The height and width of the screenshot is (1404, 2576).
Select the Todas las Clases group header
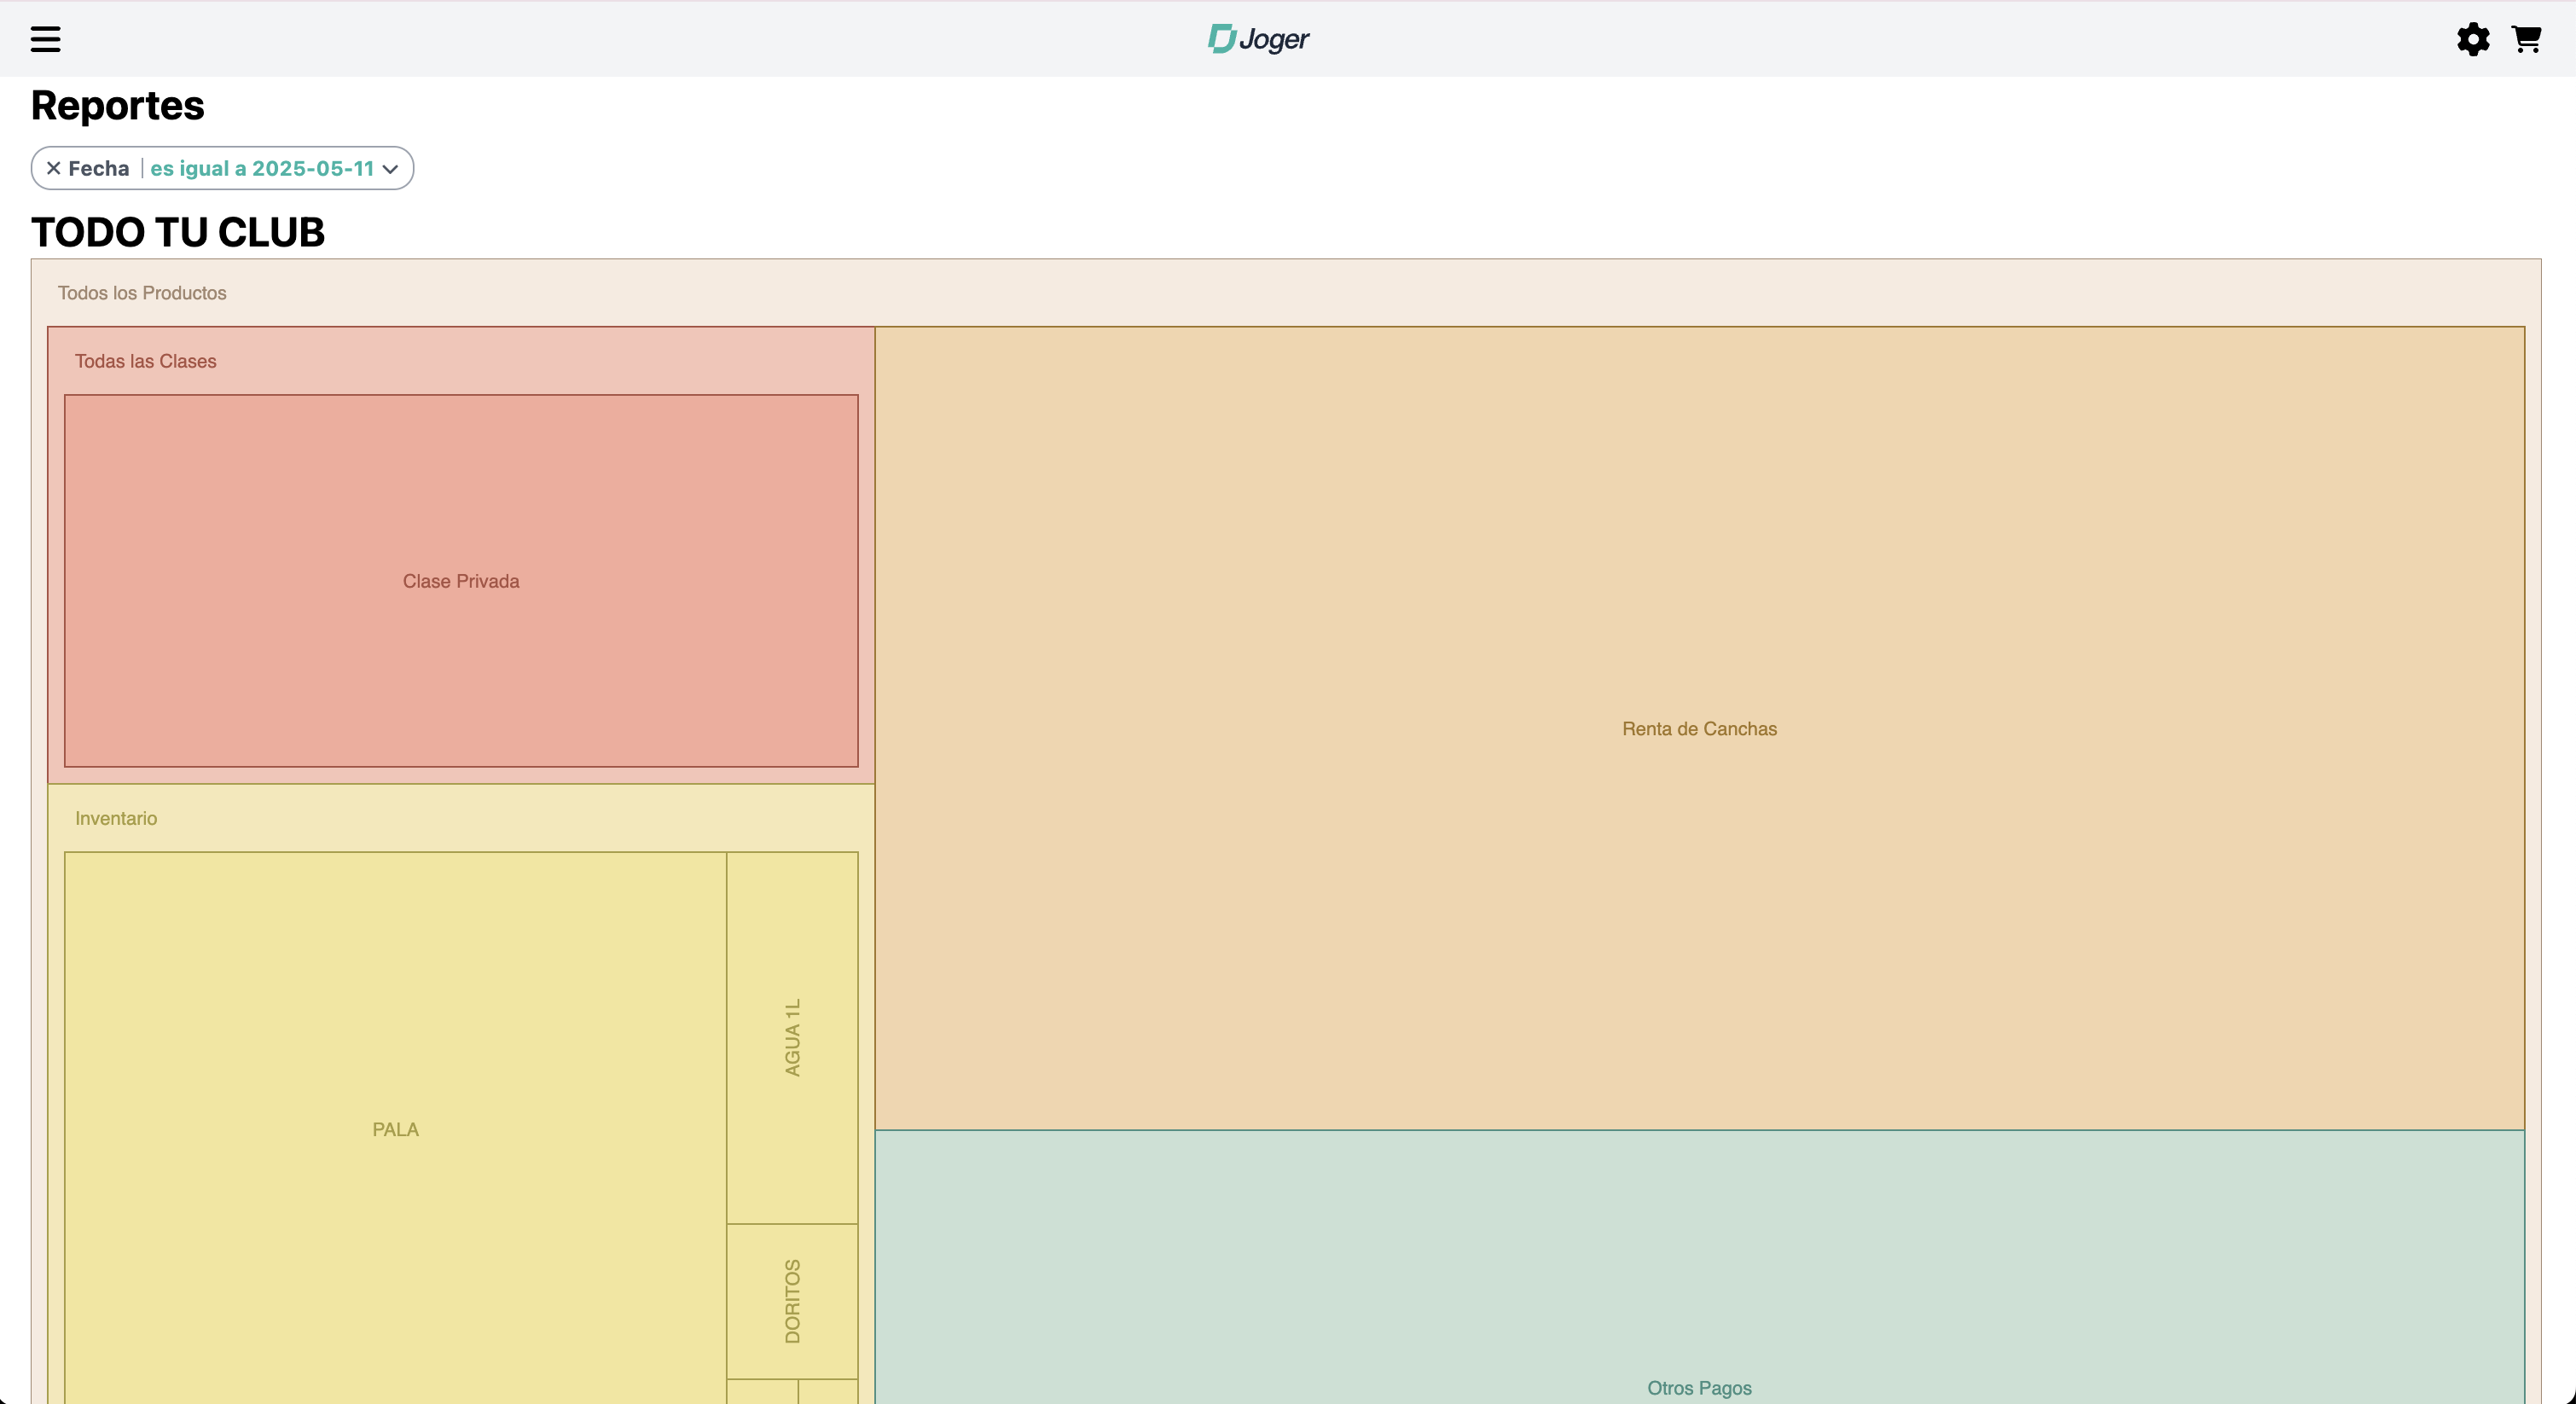coord(146,361)
